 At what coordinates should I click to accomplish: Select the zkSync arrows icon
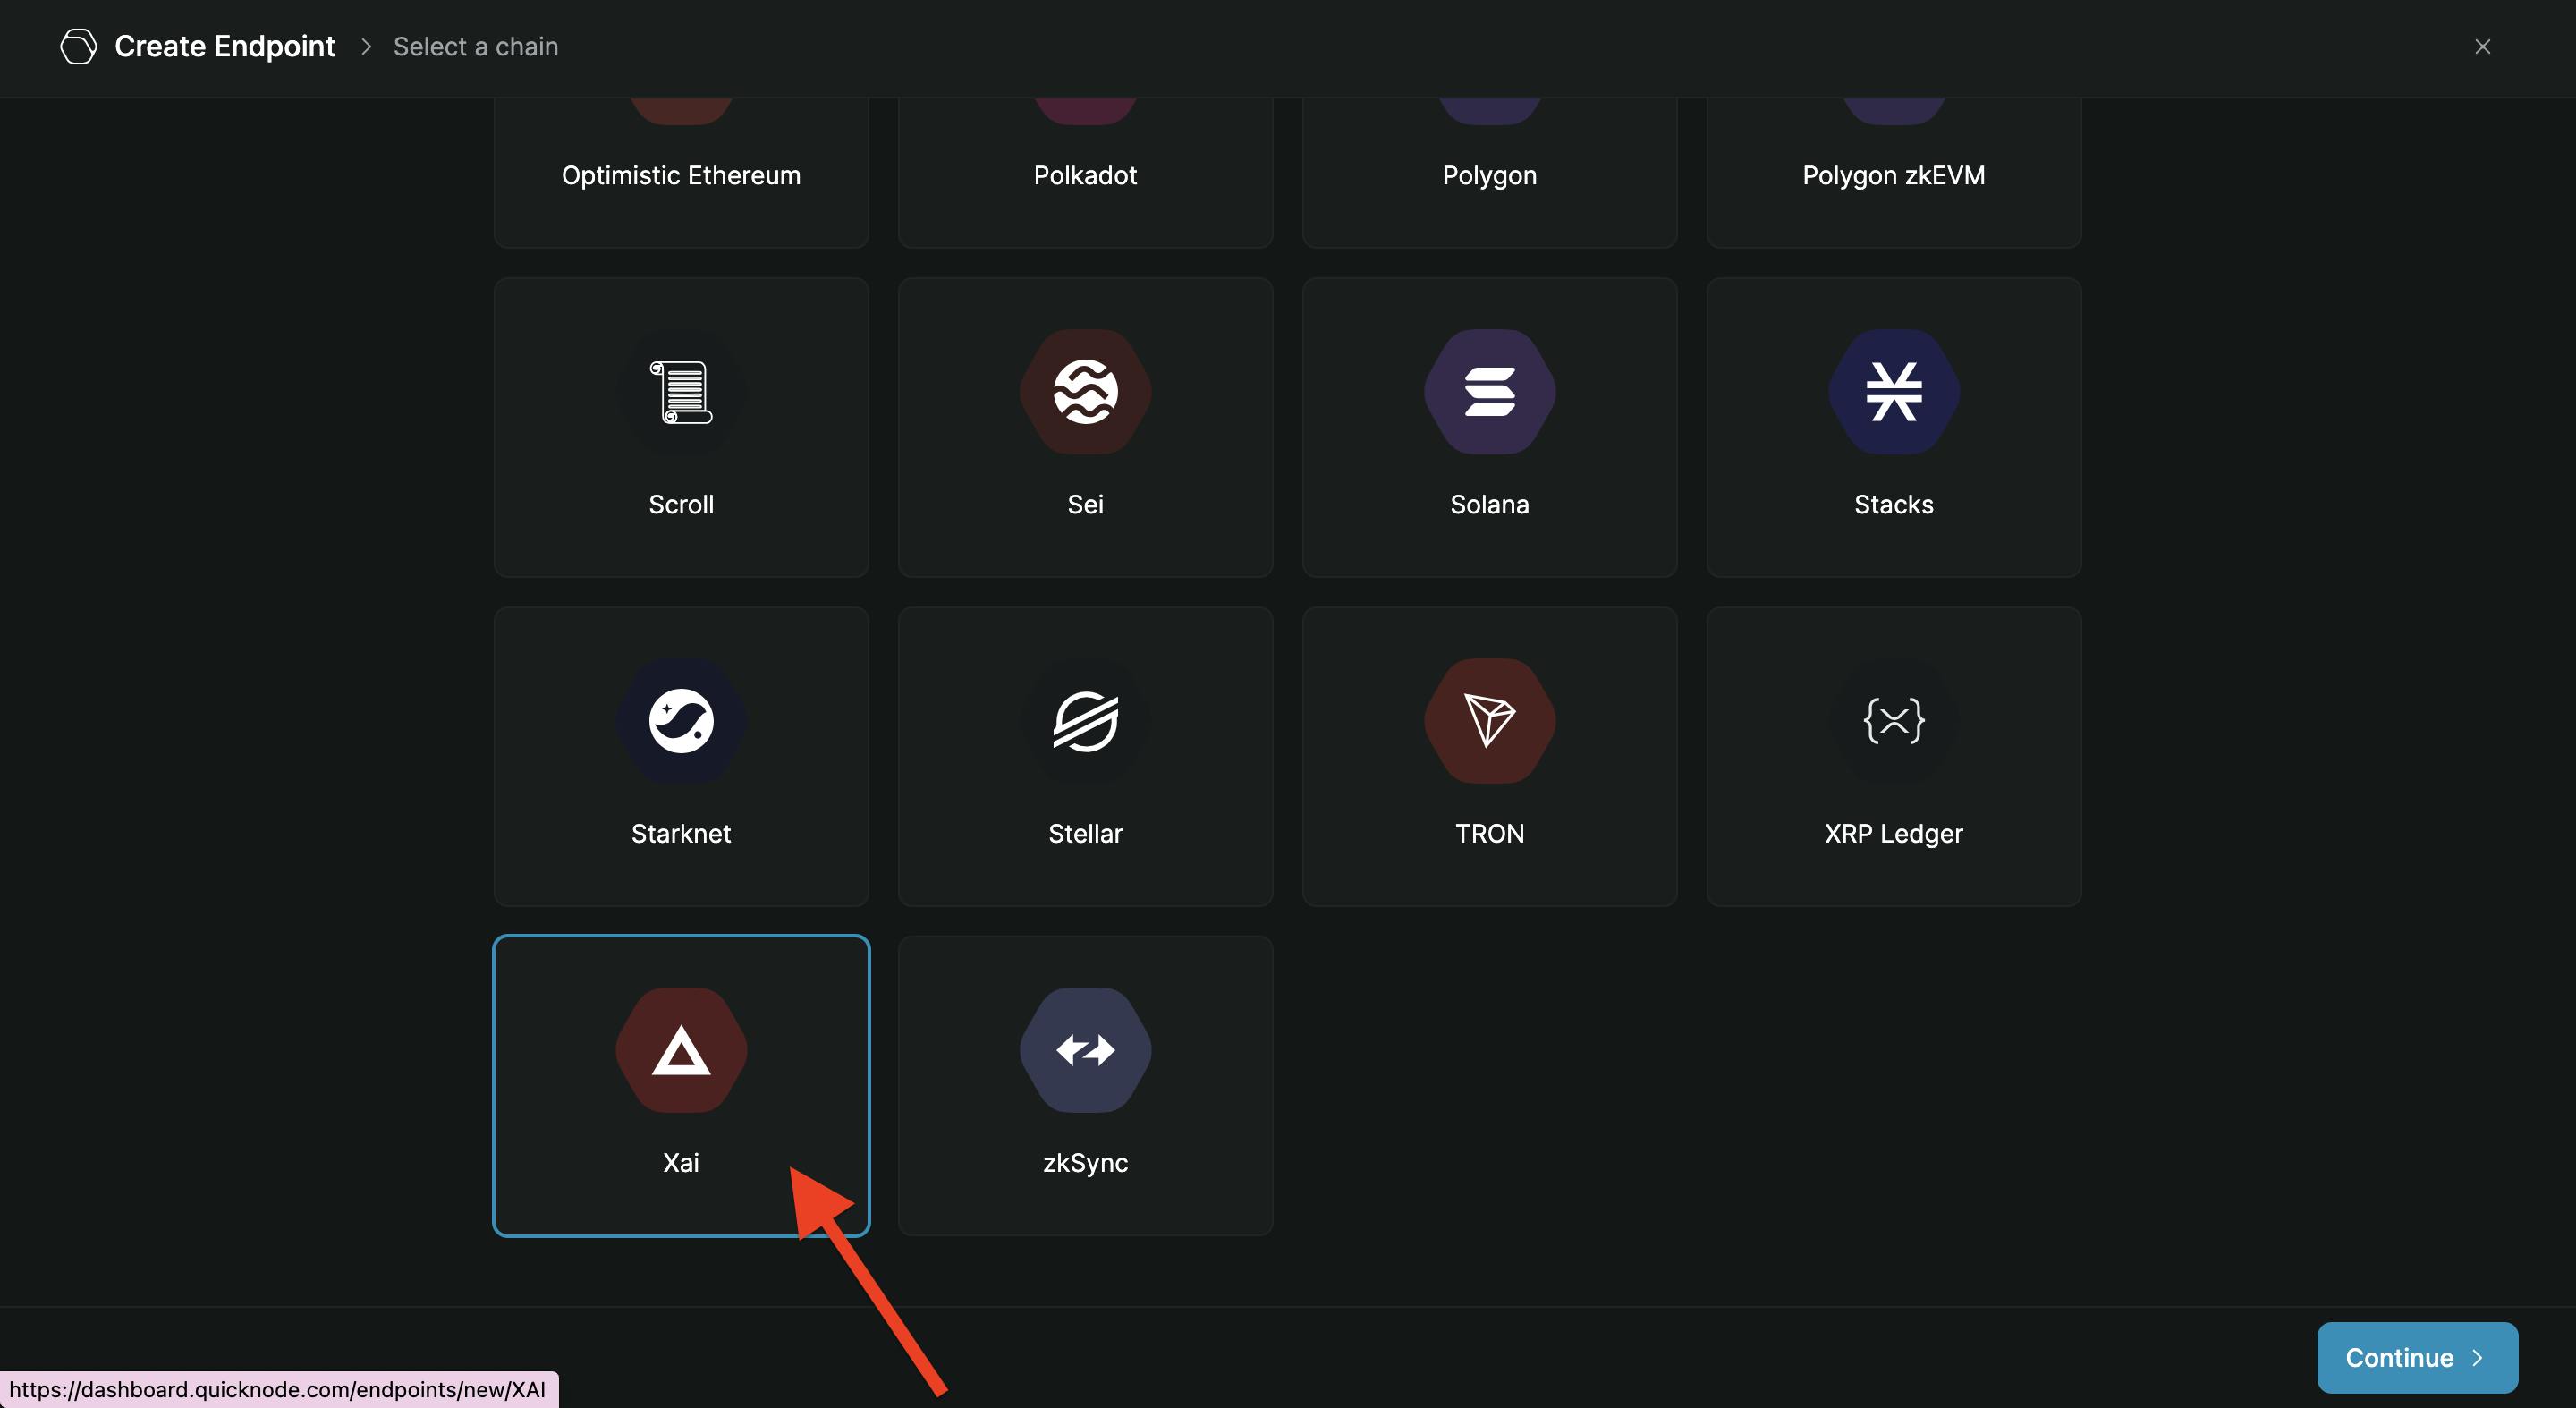(x=1085, y=1050)
